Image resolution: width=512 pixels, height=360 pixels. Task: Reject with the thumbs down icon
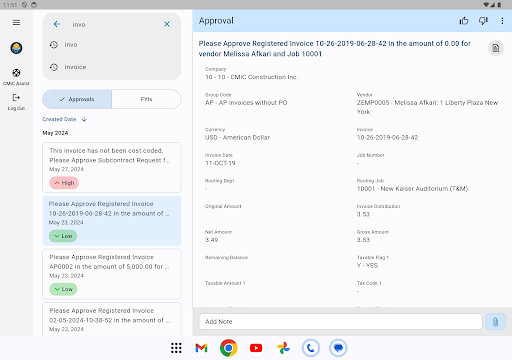(x=483, y=21)
